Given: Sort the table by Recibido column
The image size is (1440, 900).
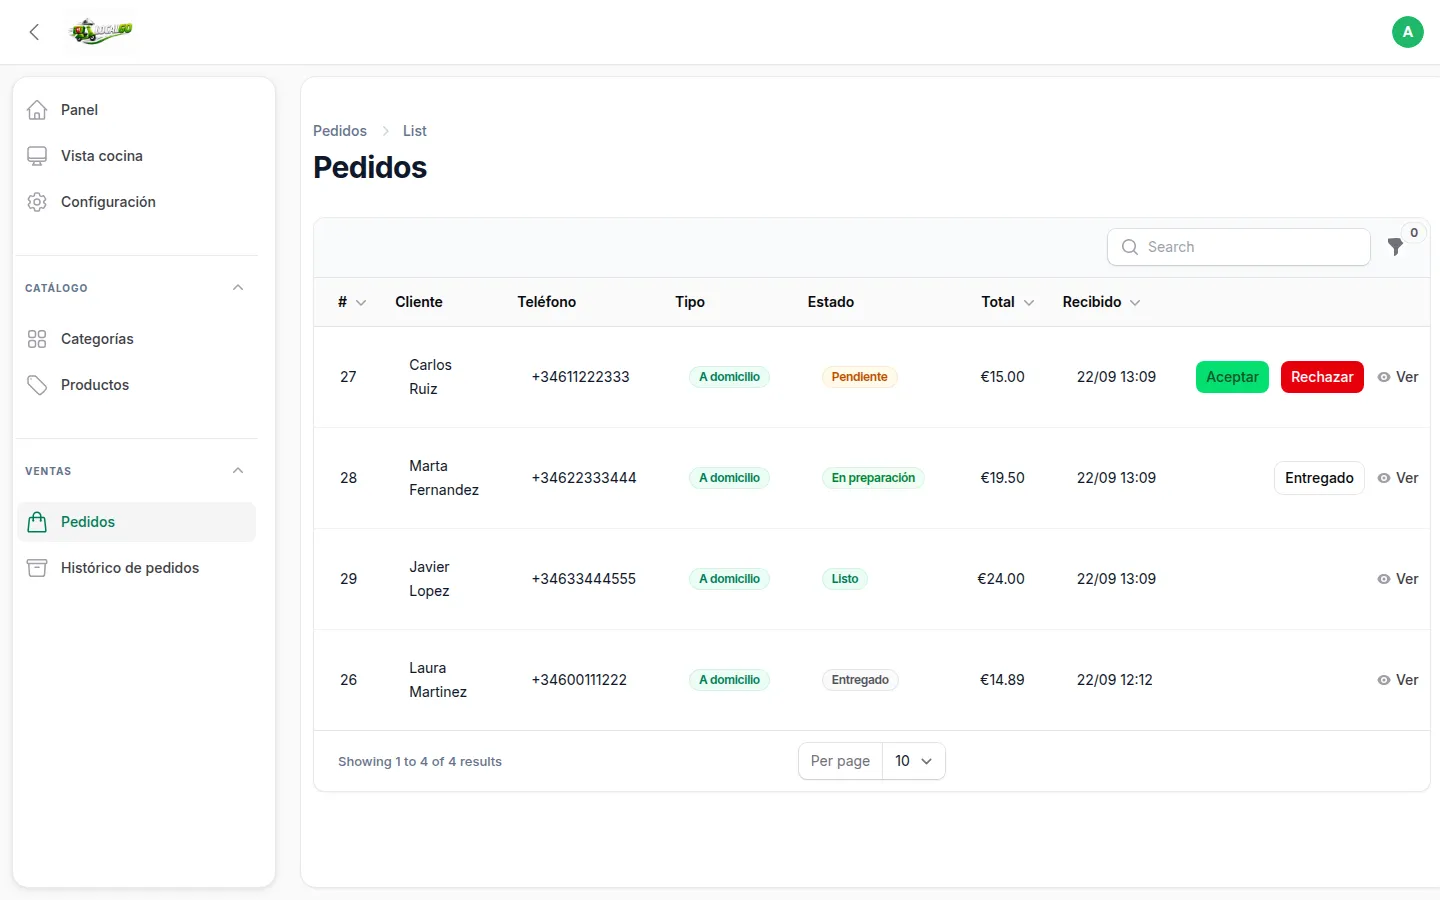Looking at the screenshot, I should click(x=1101, y=302).
